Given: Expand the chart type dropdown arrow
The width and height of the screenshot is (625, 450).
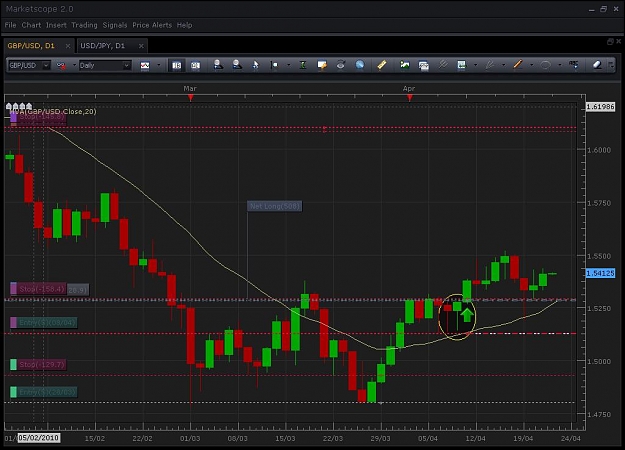Looking at the screenshot, I should pos(159,65).
